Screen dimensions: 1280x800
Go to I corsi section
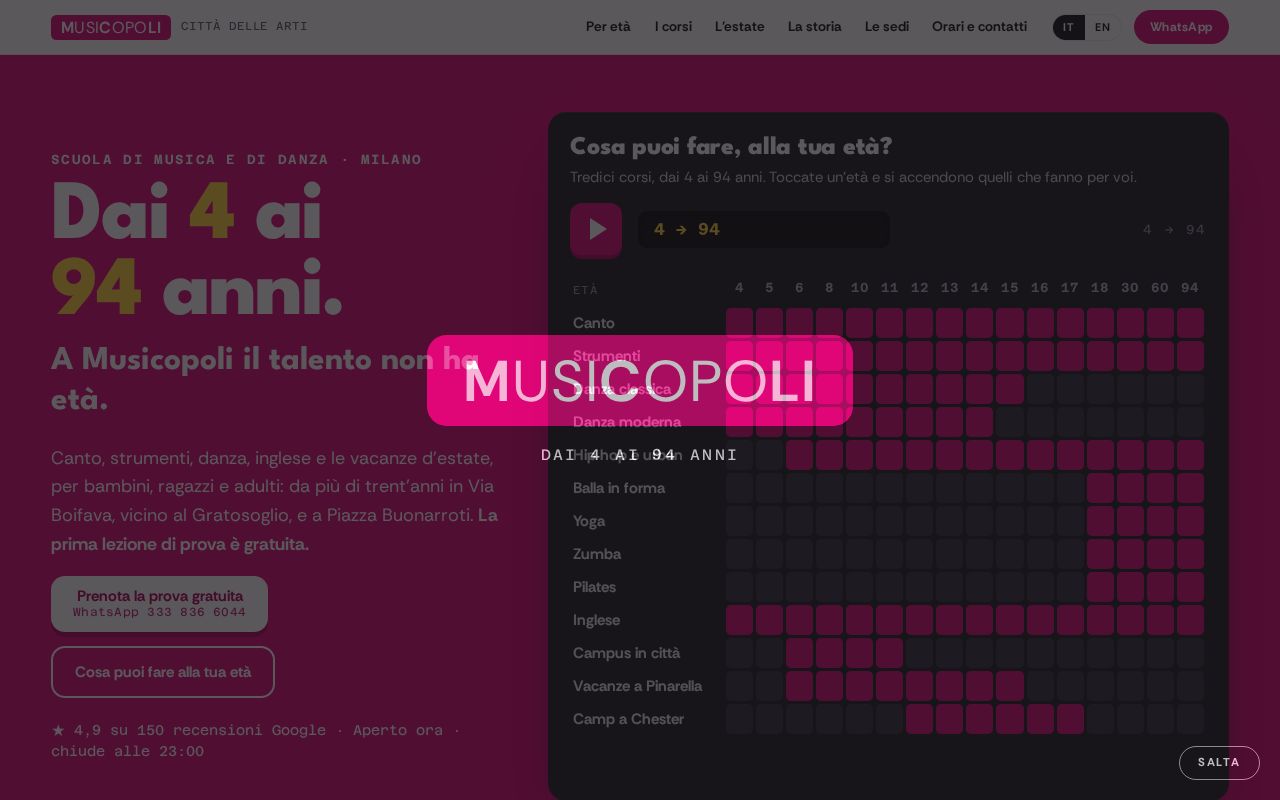pyautogui.click(x=673, y=27)
